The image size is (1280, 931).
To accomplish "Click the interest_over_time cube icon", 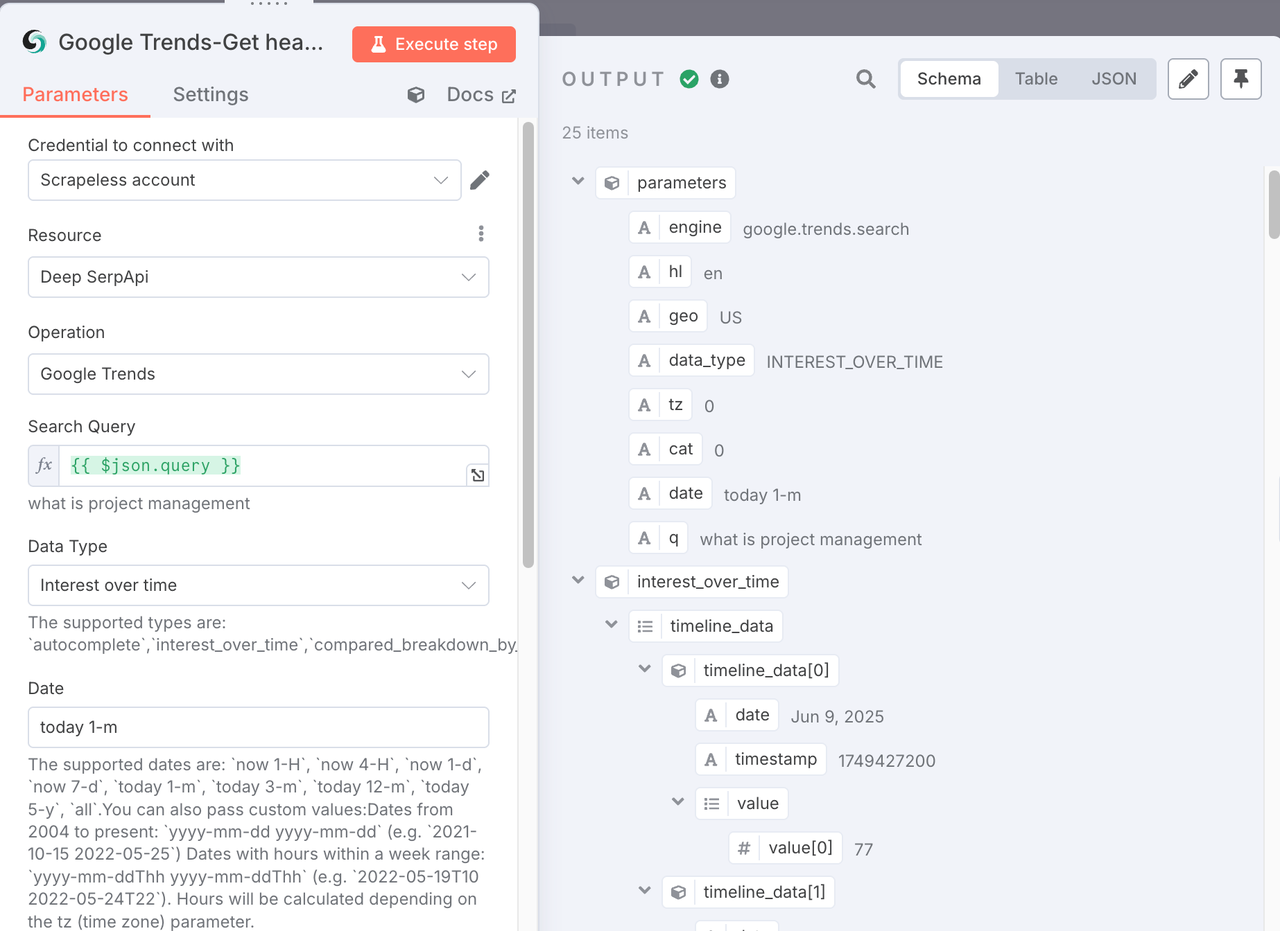I will [x=612, y=581].
